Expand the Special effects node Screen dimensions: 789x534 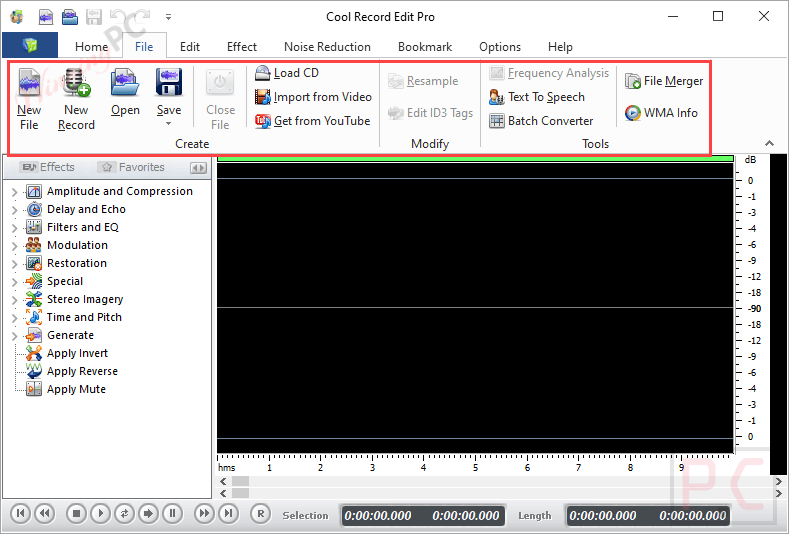coord(14,282)
